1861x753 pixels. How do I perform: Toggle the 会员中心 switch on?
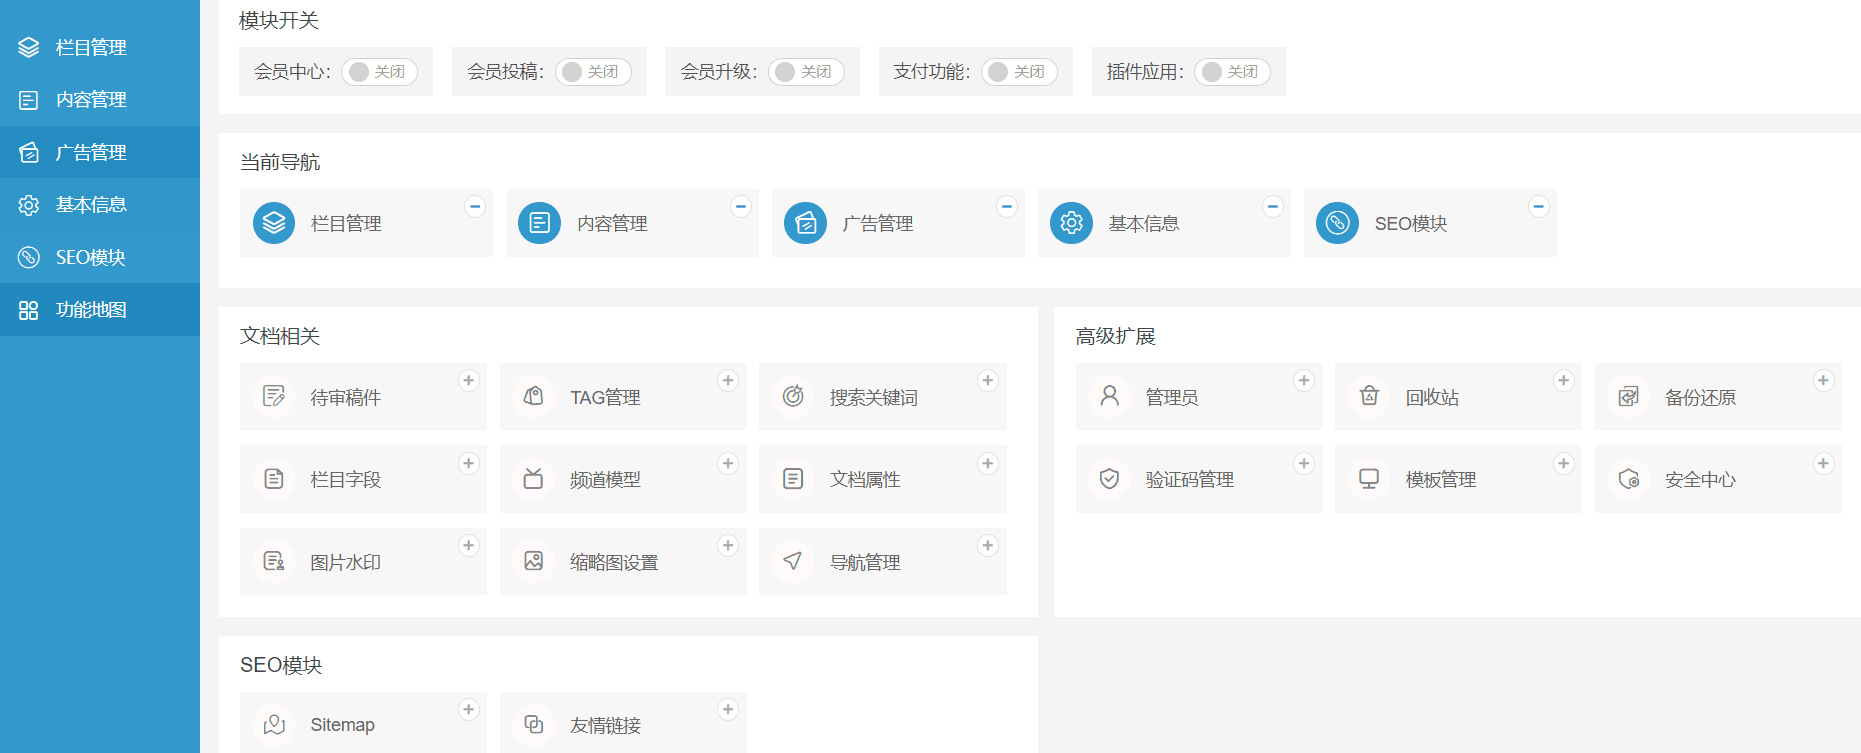[x=379, y=72]
